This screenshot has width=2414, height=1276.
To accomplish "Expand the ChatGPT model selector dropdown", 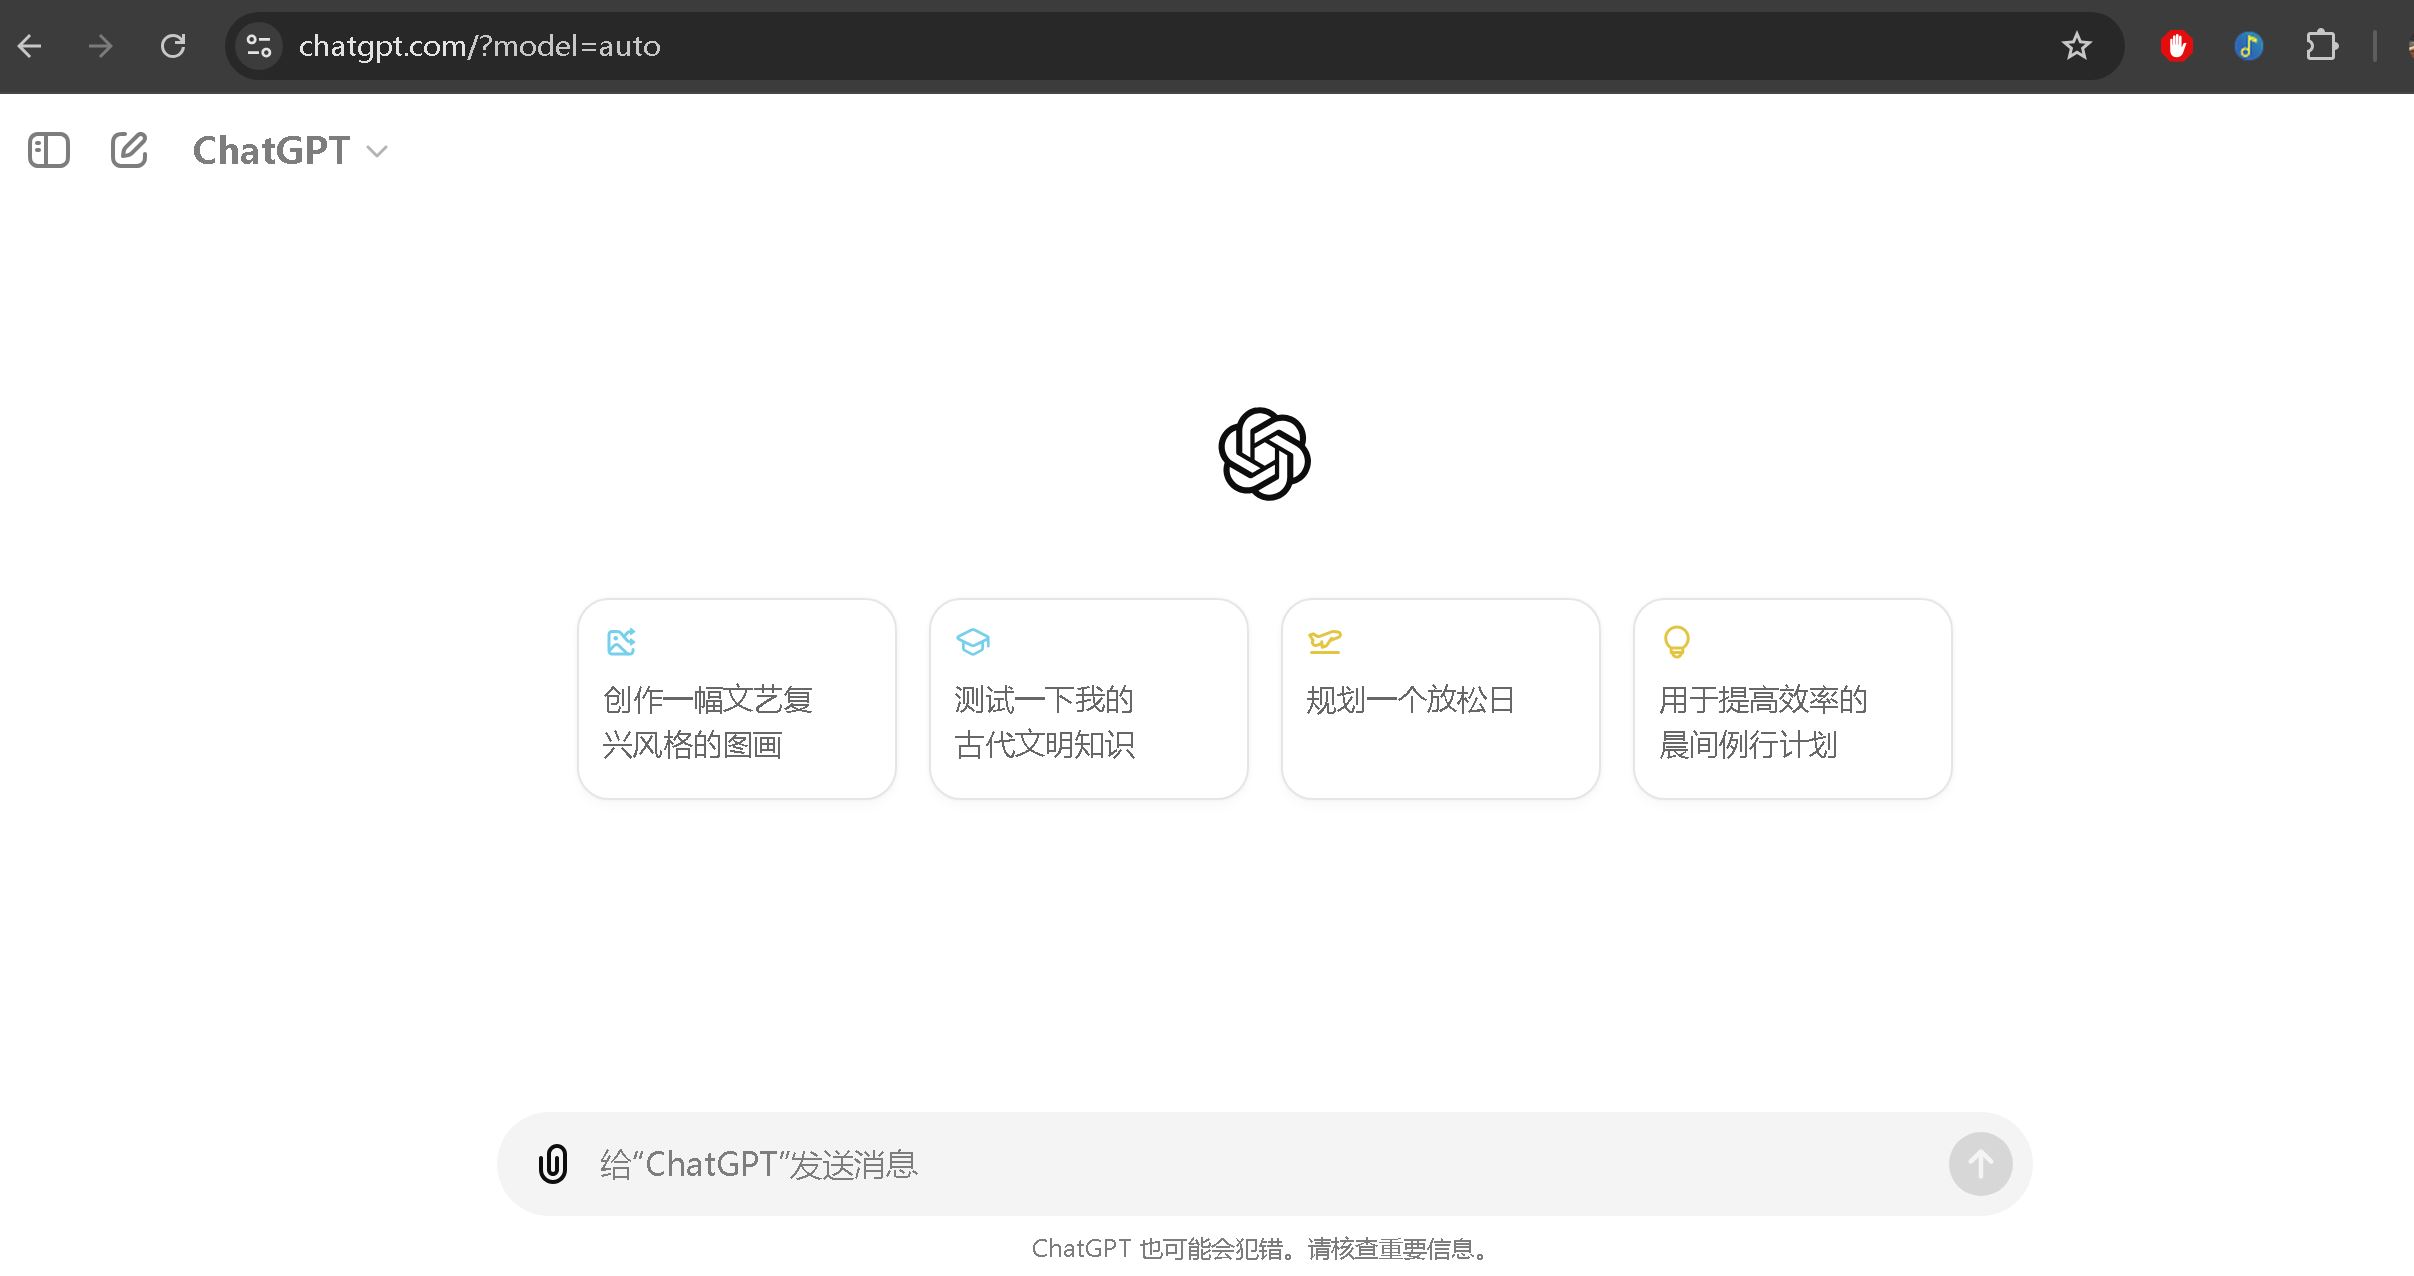I will pyautogui.click(x=290, y=151).
